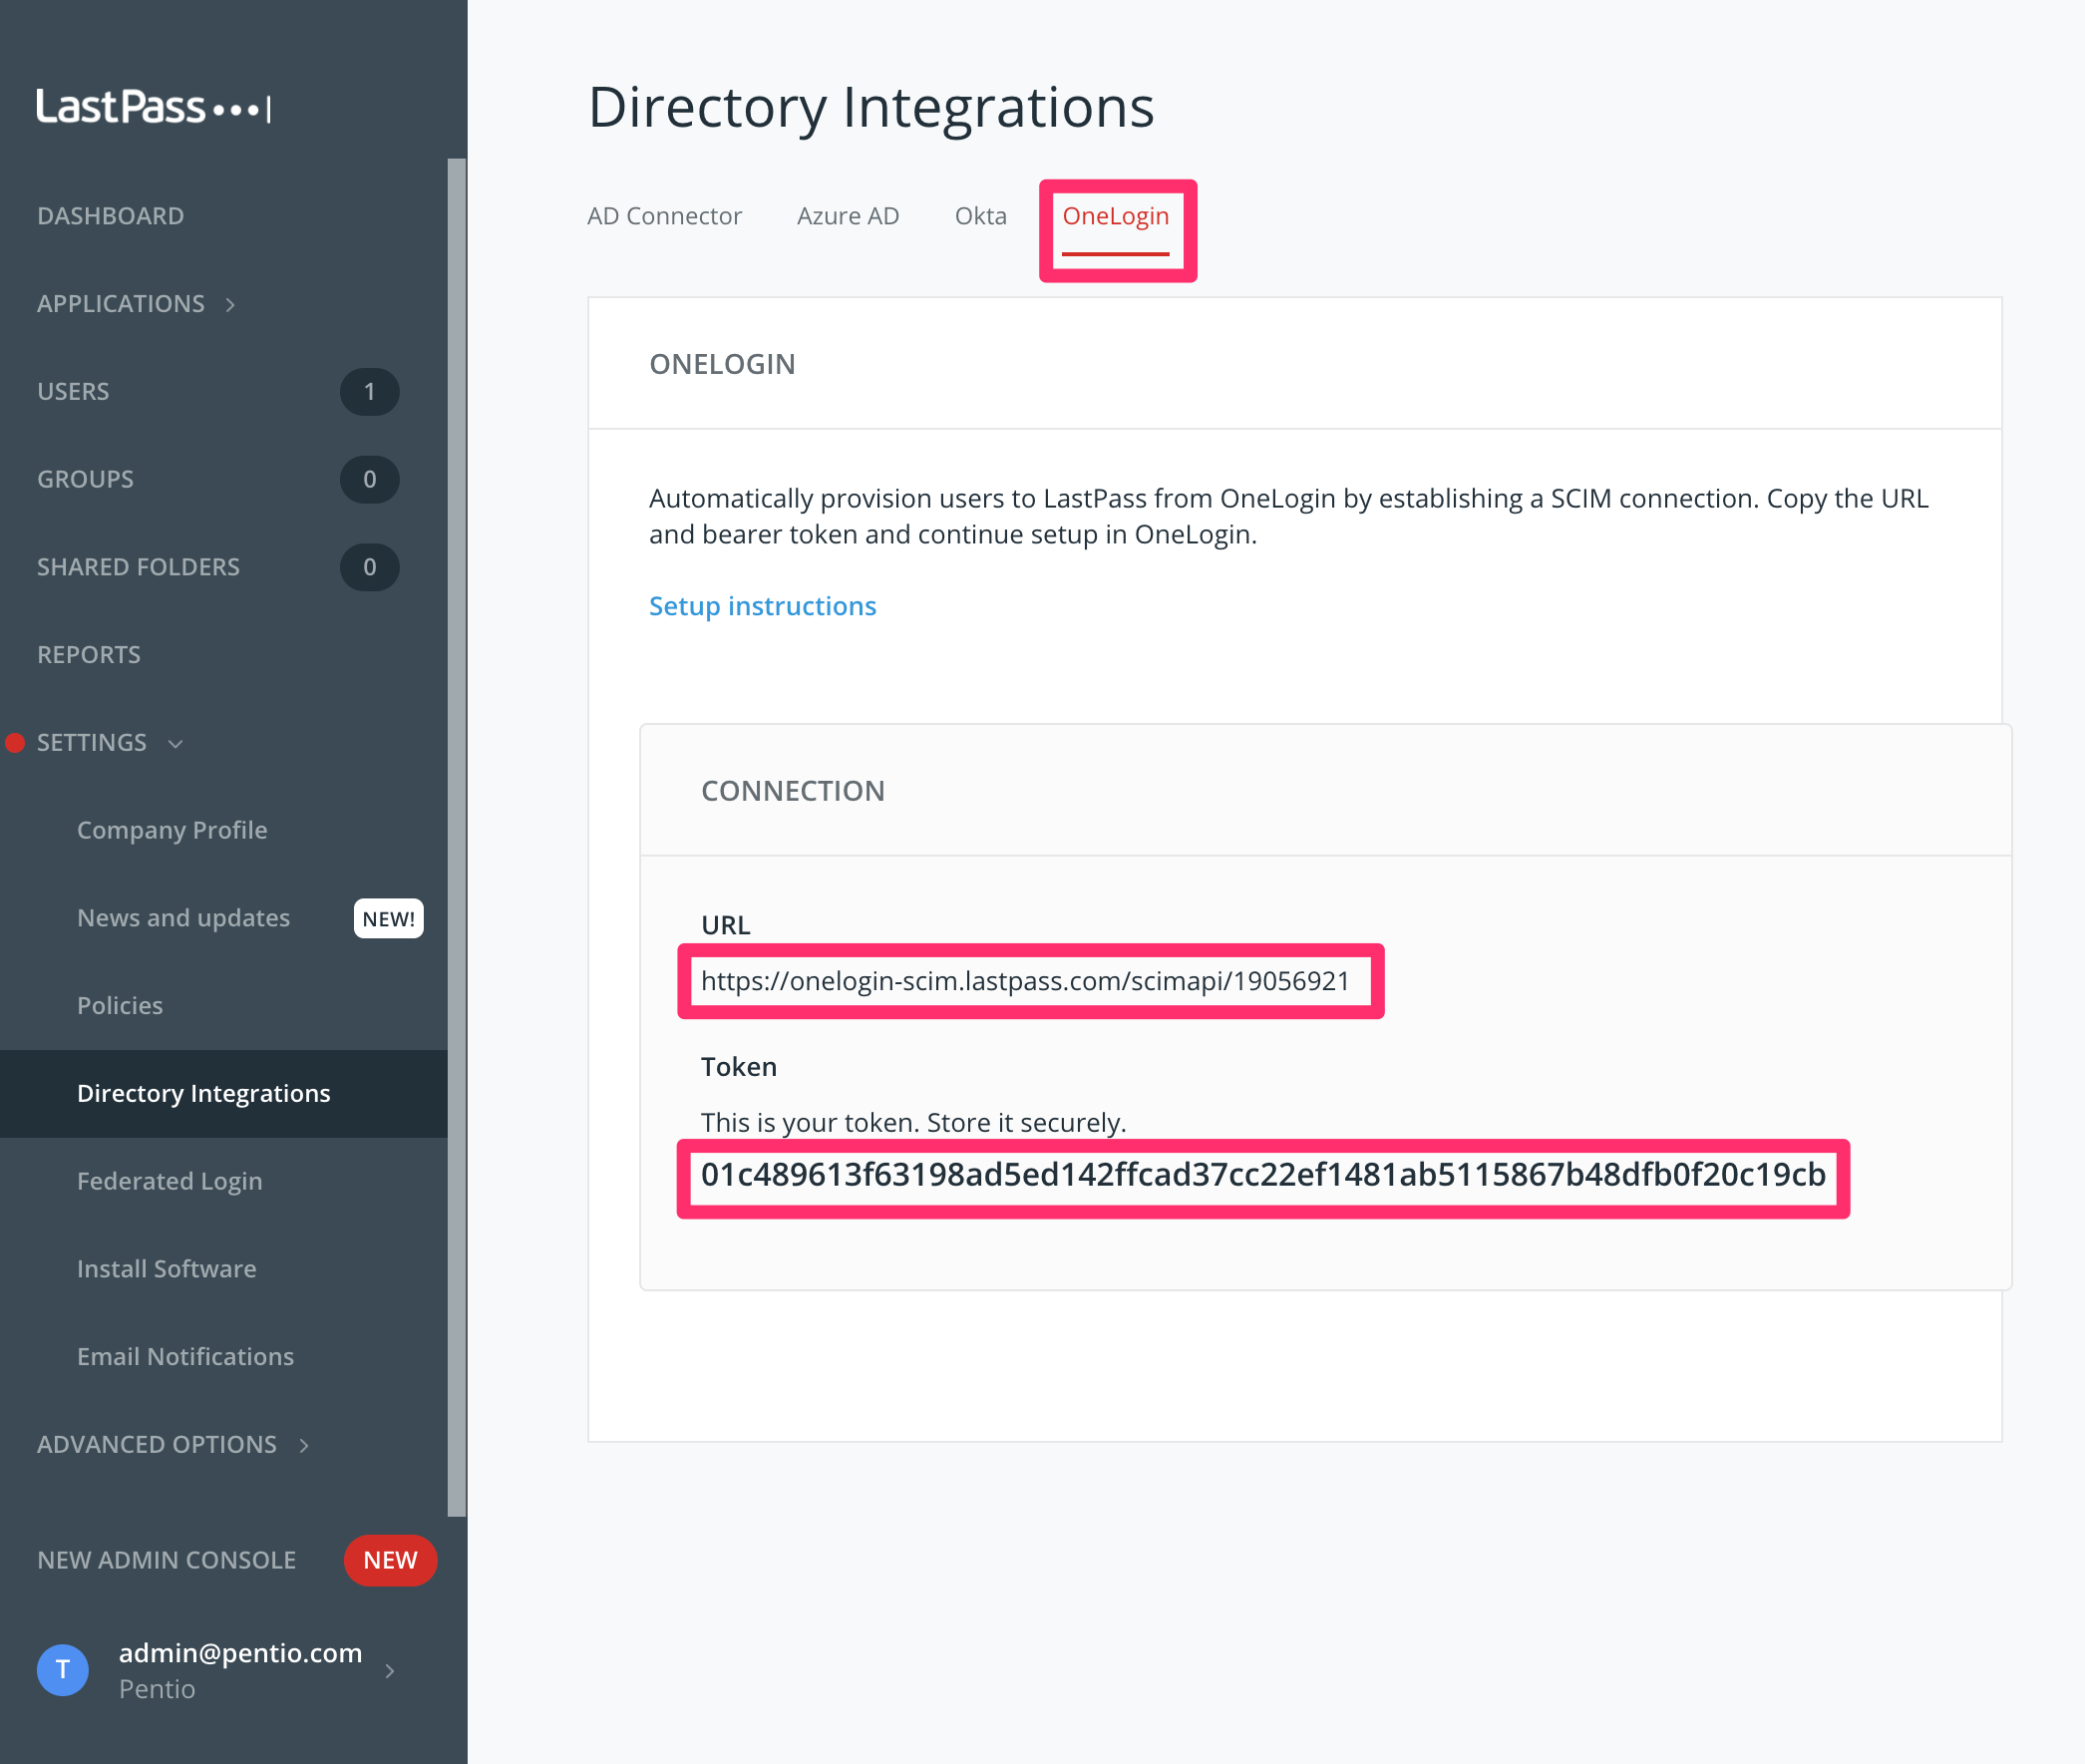This screenshot has height=1764, width=2085.
Task: Switch to the Azure AD tab
Action: tap(848, 217)
